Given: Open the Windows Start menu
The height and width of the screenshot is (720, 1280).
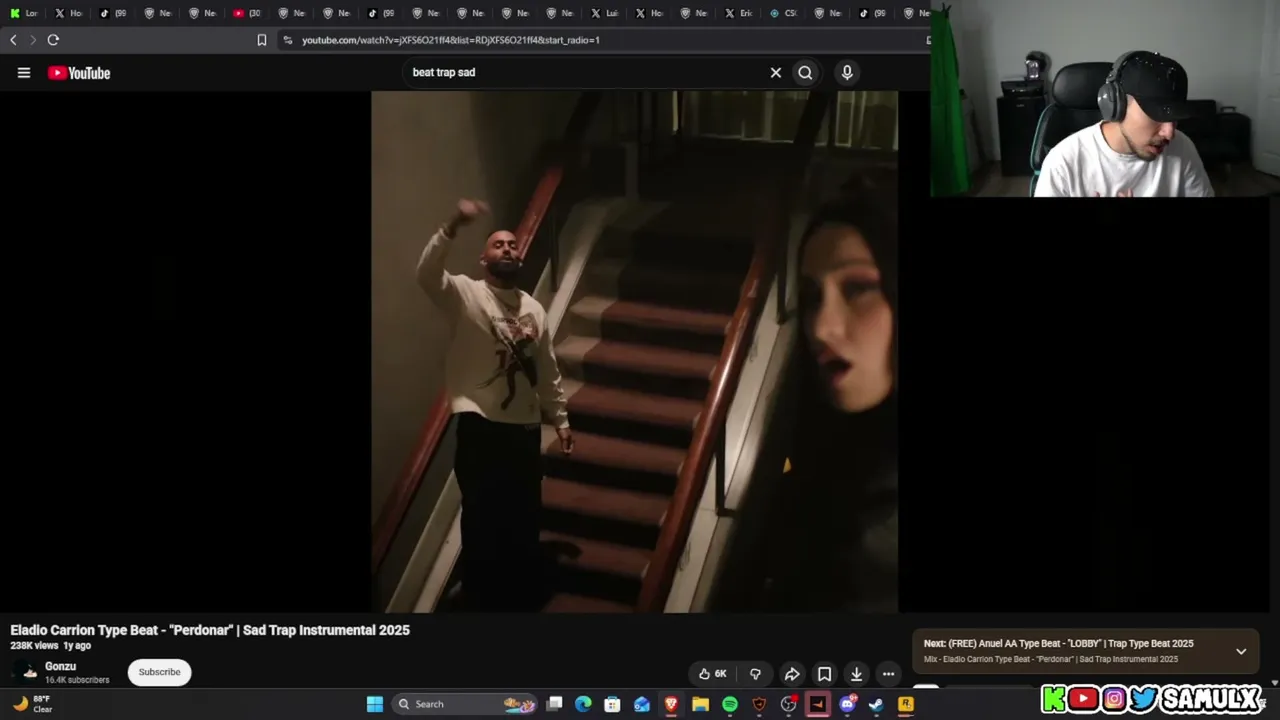Looking at the screenshot, I should tap(374, 704).
